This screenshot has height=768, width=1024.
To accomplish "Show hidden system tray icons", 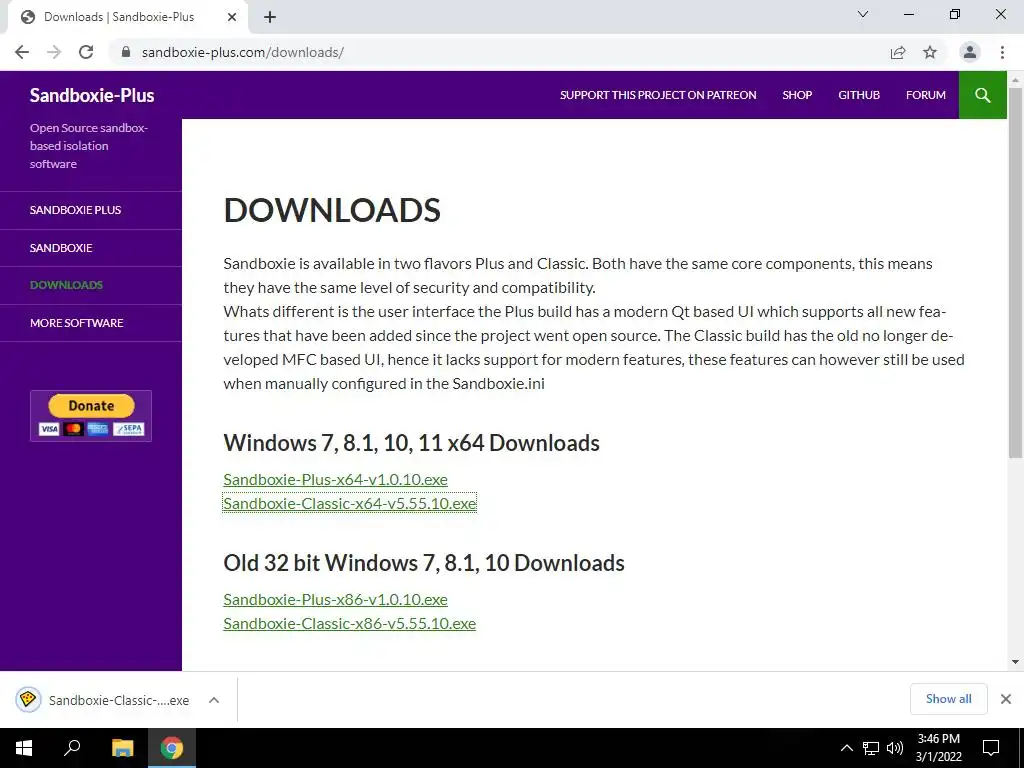I will coord(846,748).
